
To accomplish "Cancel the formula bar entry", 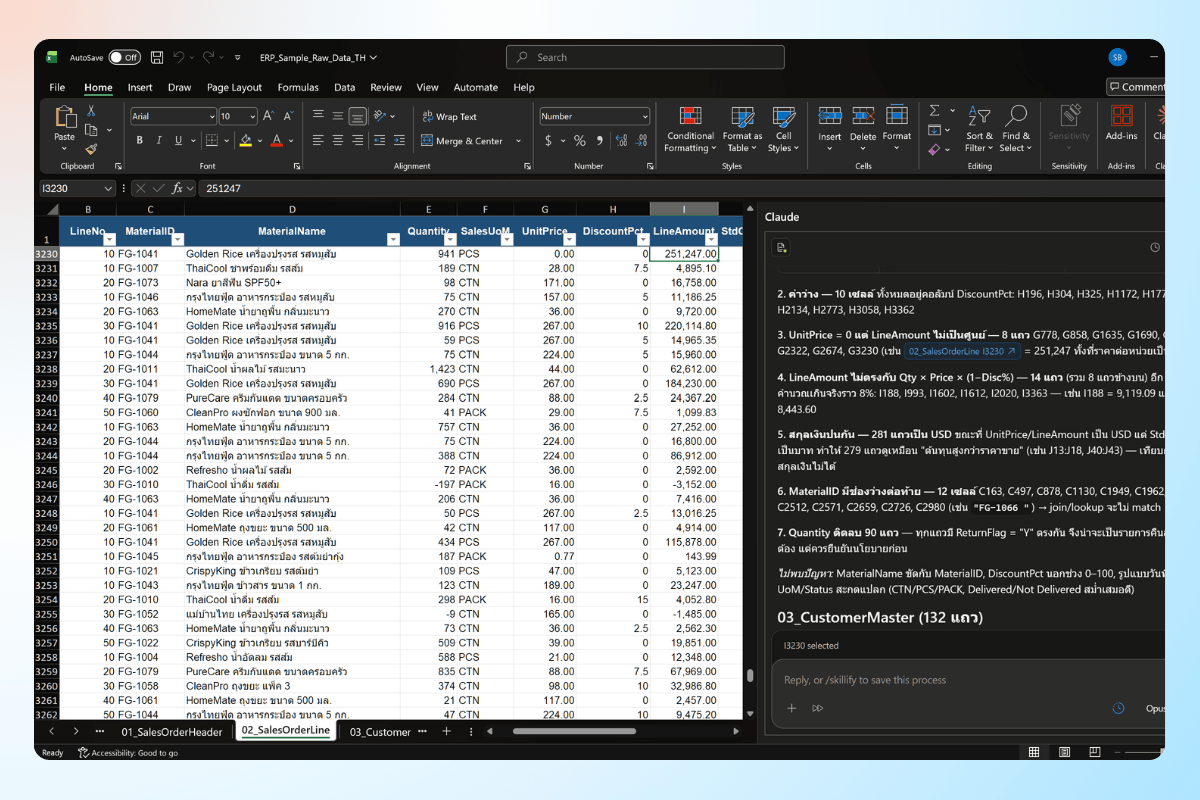I will 140,188.
